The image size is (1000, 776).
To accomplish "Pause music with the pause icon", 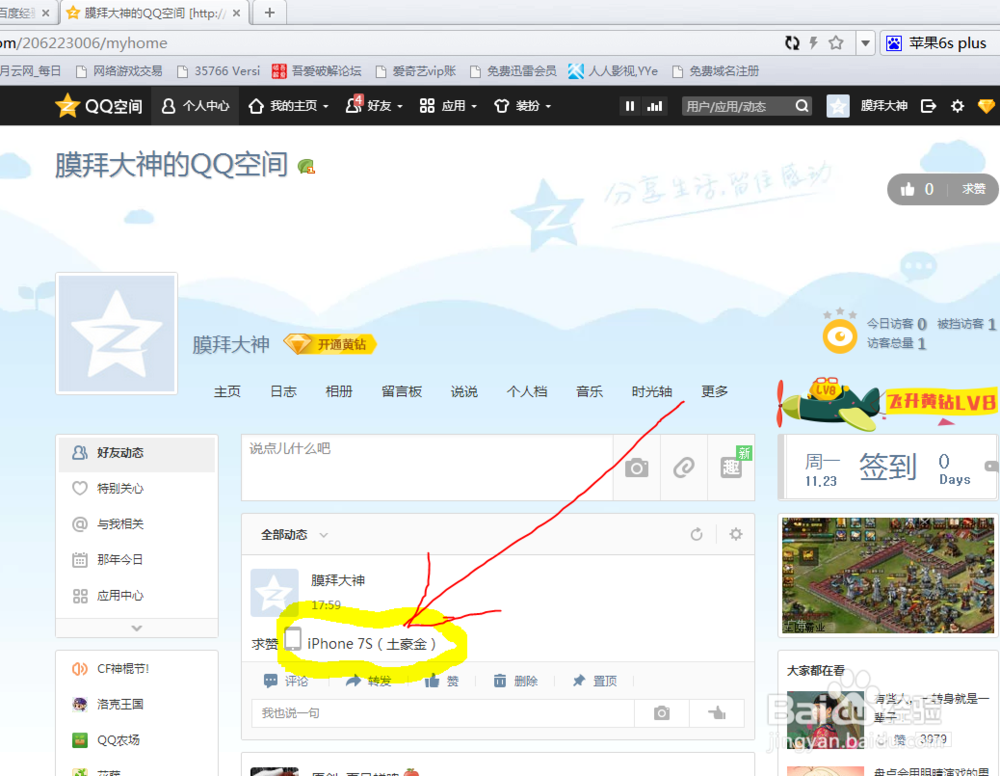I will [x=629, y=106].
